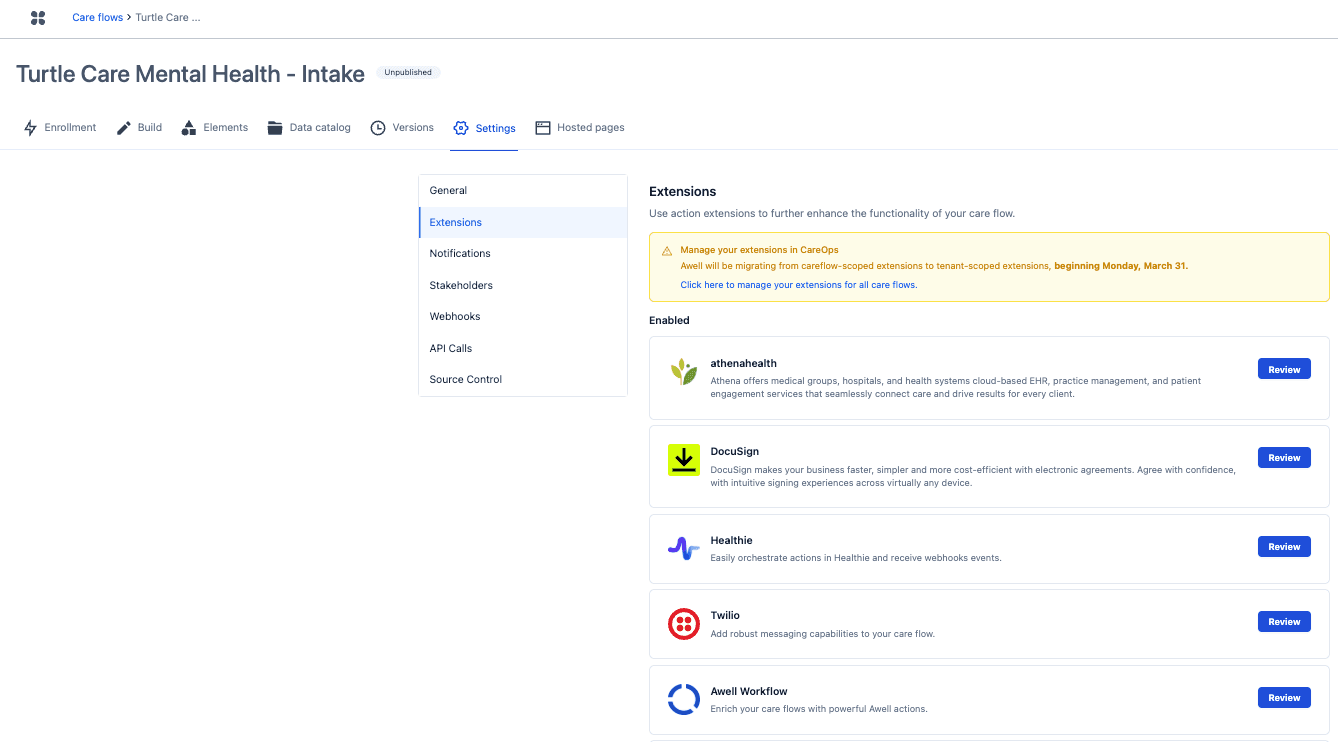Click the Elements shapes icon
This screenshot has height=742, width=1338.
[189, 128]
